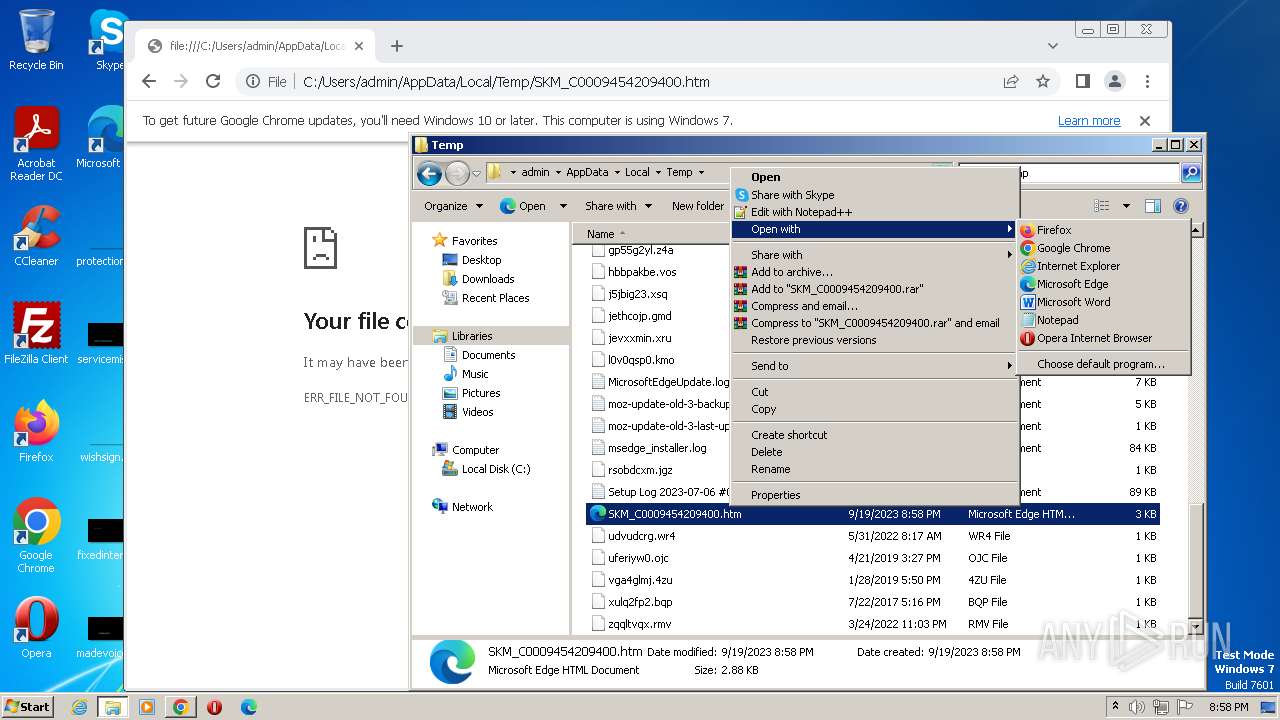This screenshot has height=720, width=1280.
Task: Open the Organize dropdown in Explorer
Action: click(x=453, y=206)
